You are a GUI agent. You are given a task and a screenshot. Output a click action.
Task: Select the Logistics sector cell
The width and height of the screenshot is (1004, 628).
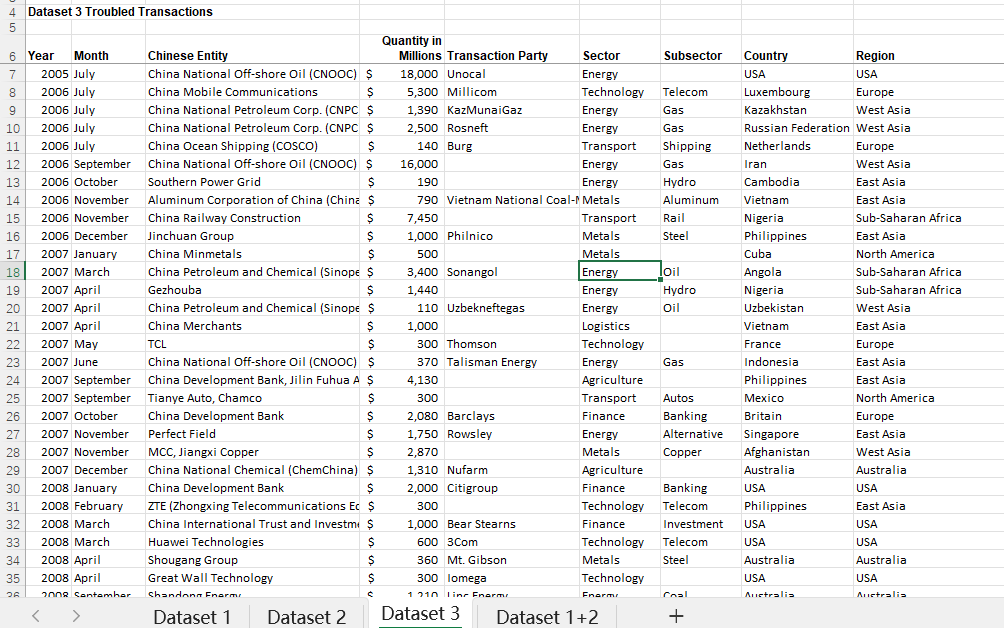pos(620,326)
